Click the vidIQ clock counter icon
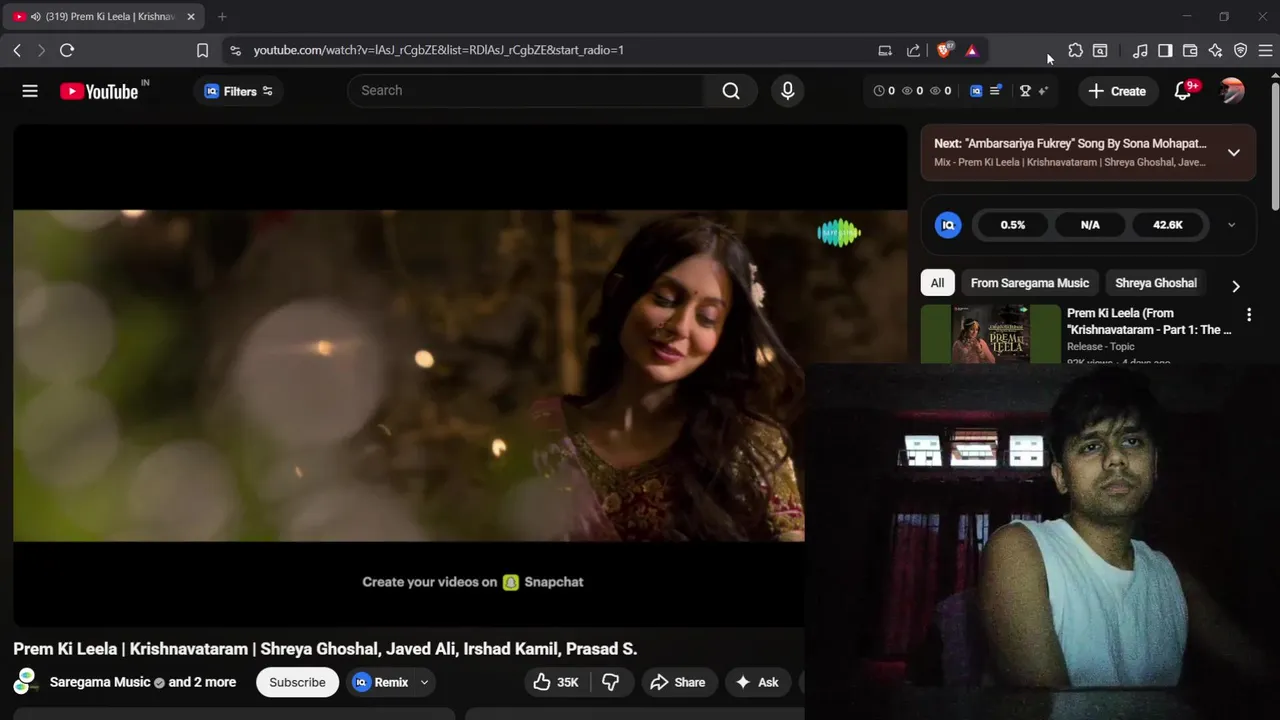1280x720 pixels. (878, 91)
